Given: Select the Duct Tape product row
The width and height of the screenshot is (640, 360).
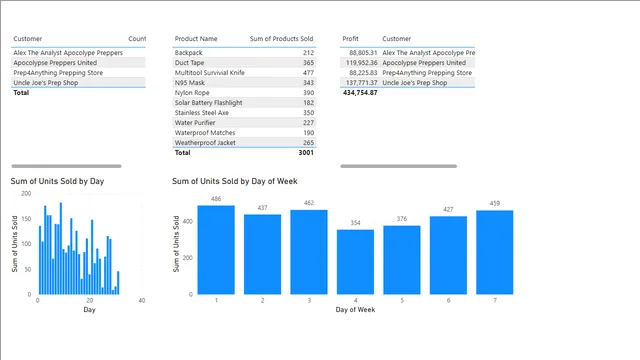Looking at the screenshot, I should click(244, 63).
